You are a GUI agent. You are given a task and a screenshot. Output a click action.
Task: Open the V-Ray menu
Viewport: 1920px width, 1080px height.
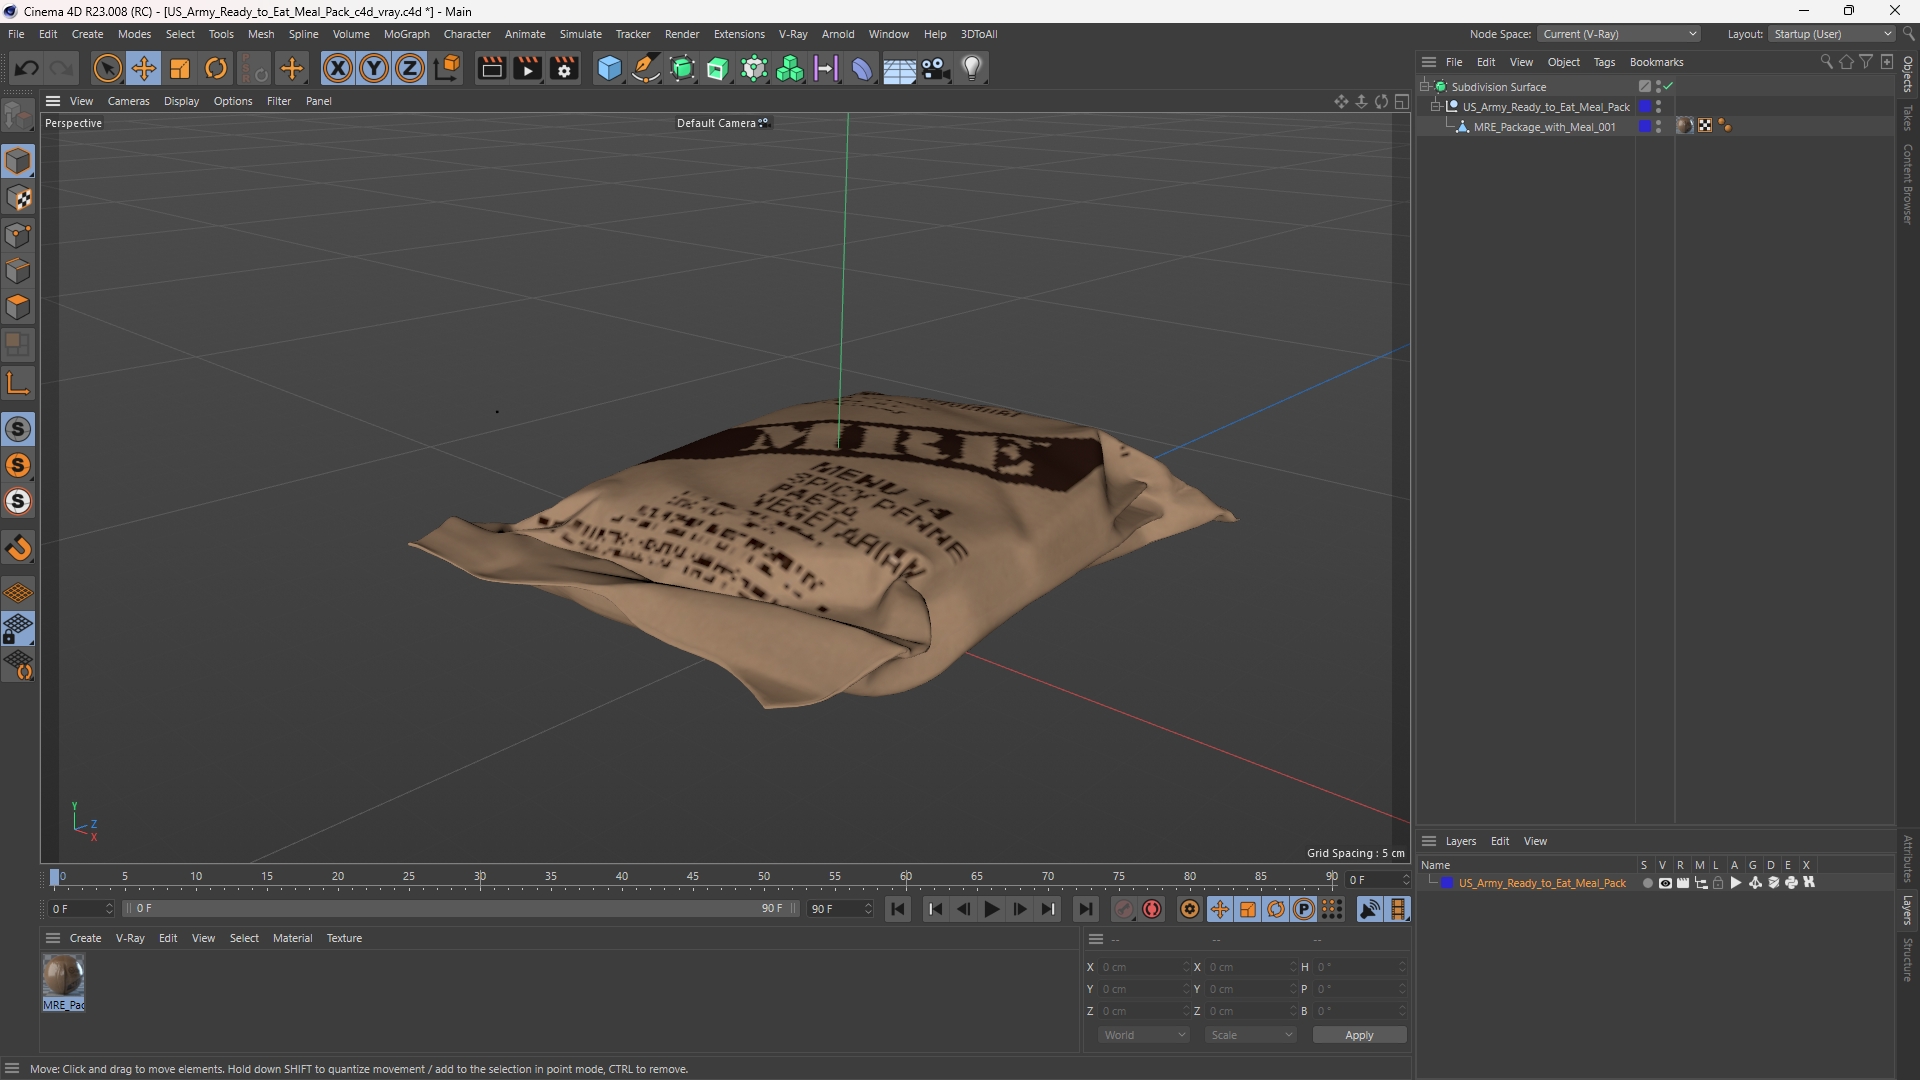pos(793,34)
